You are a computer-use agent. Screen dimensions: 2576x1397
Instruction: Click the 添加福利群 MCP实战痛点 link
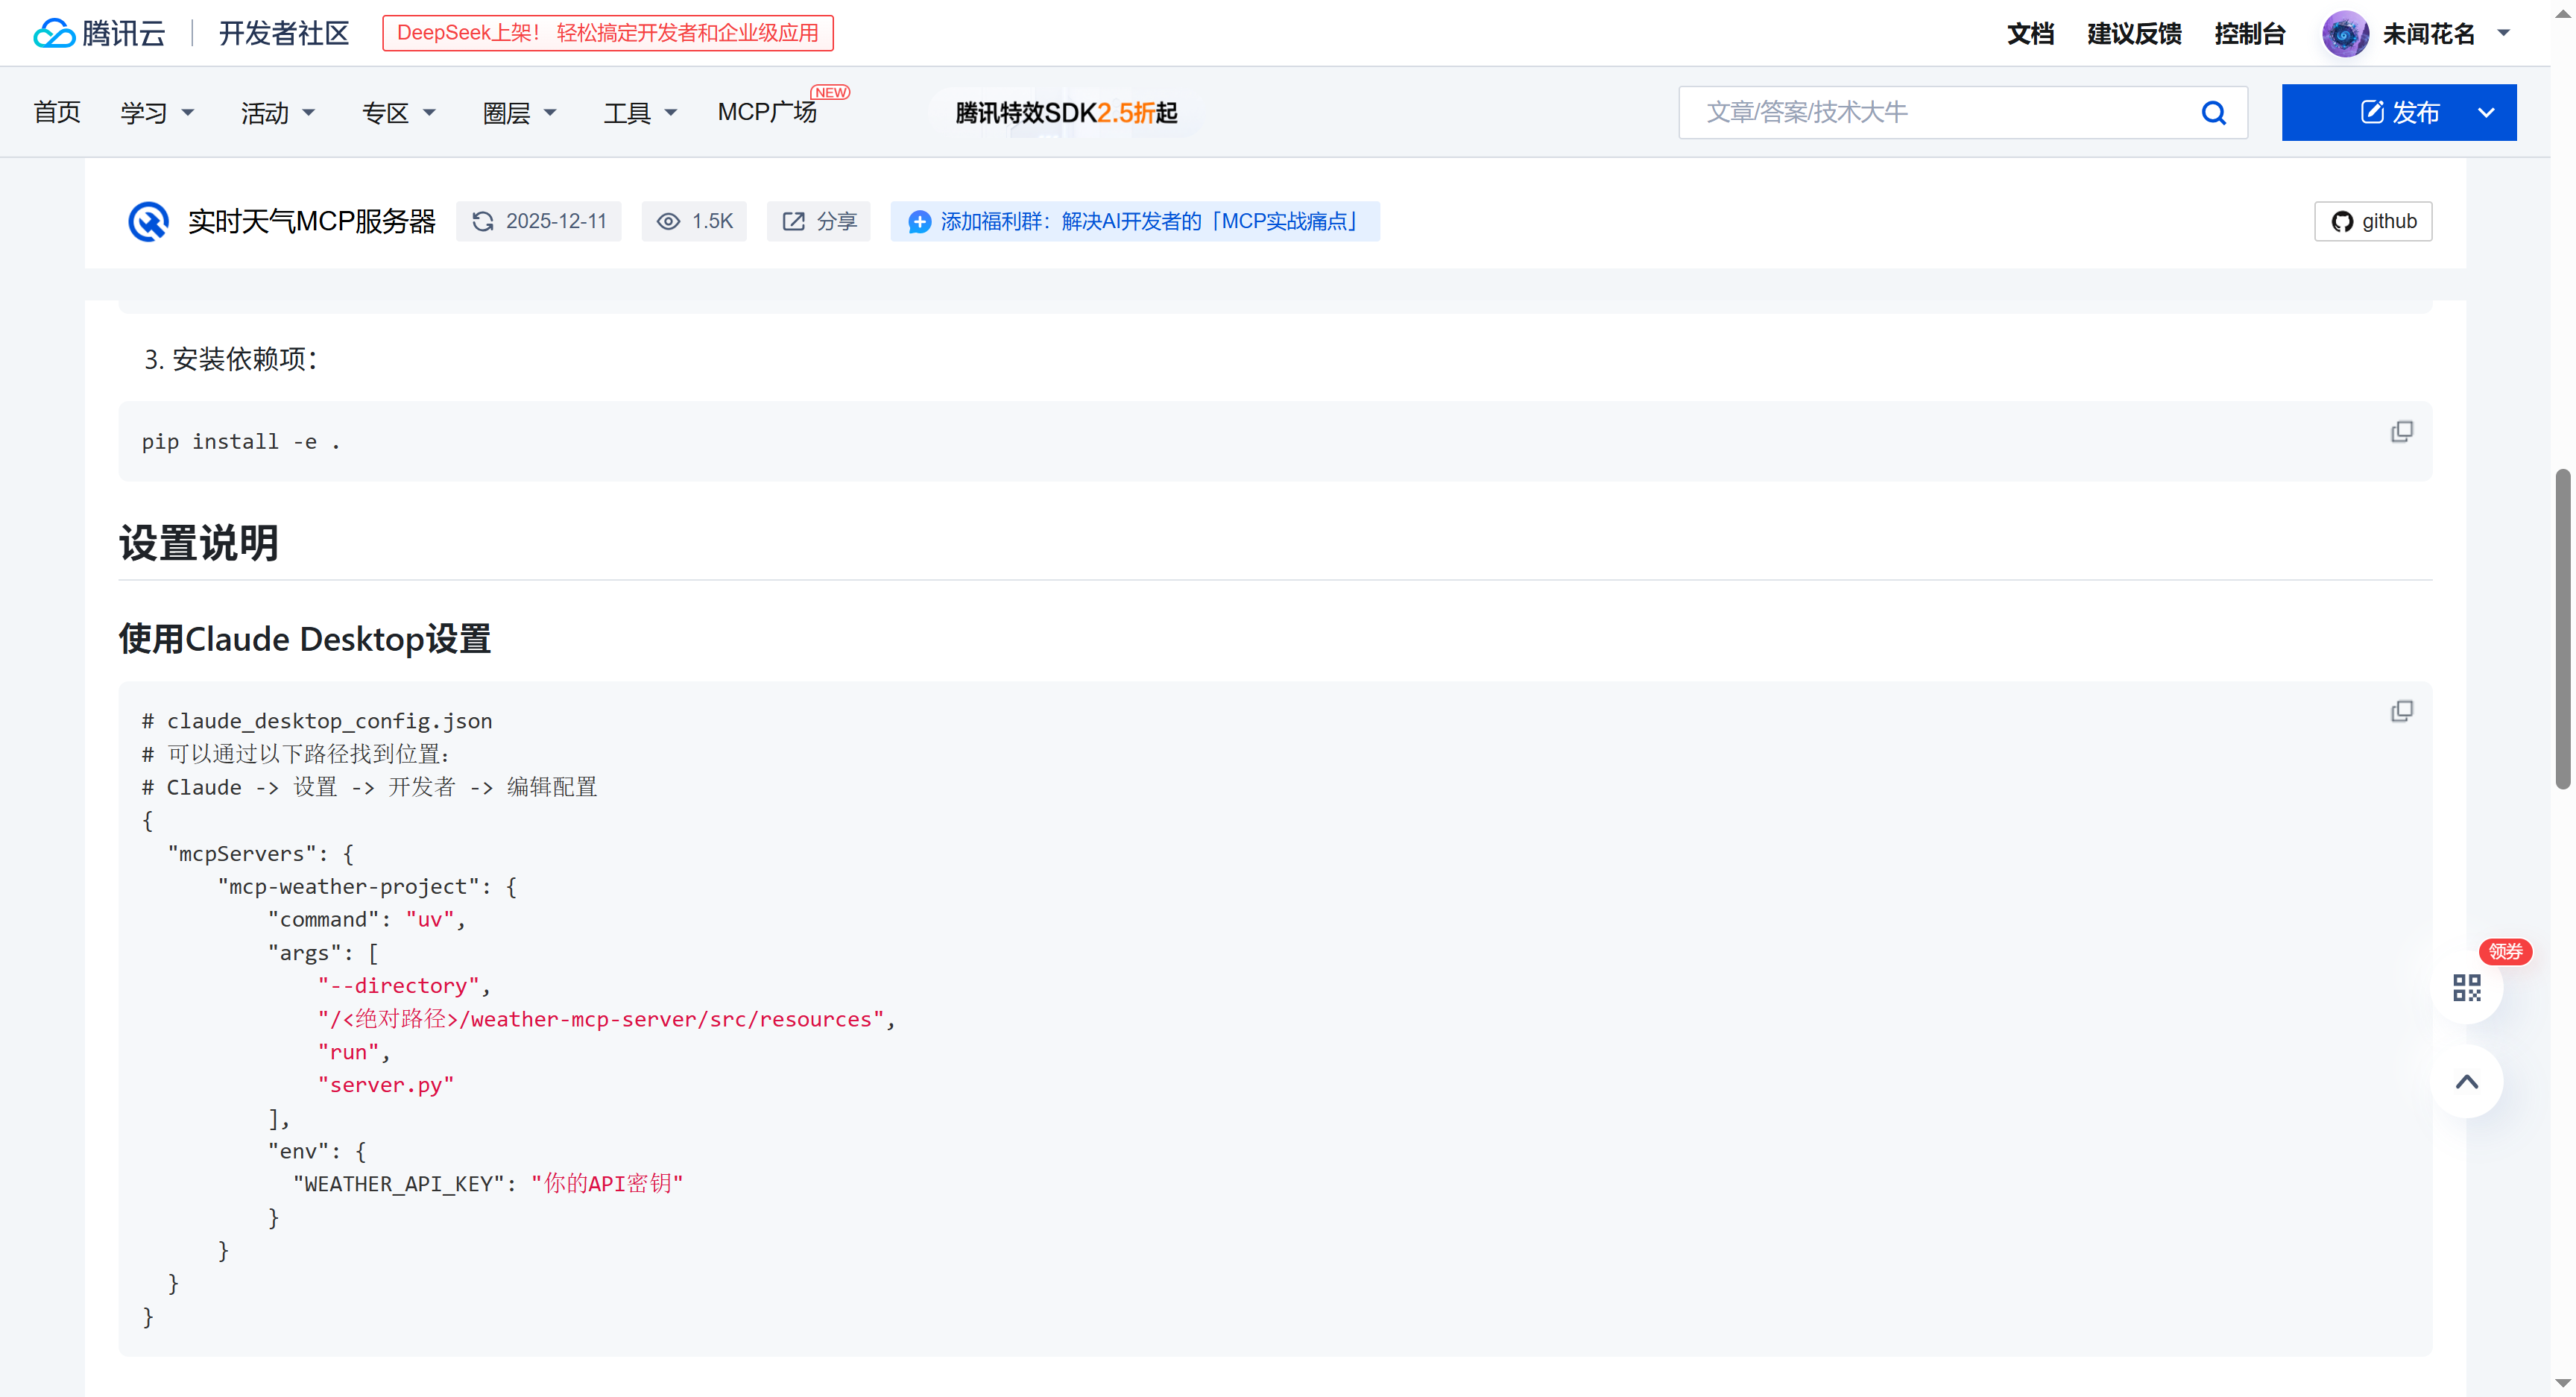point(1134,221)
